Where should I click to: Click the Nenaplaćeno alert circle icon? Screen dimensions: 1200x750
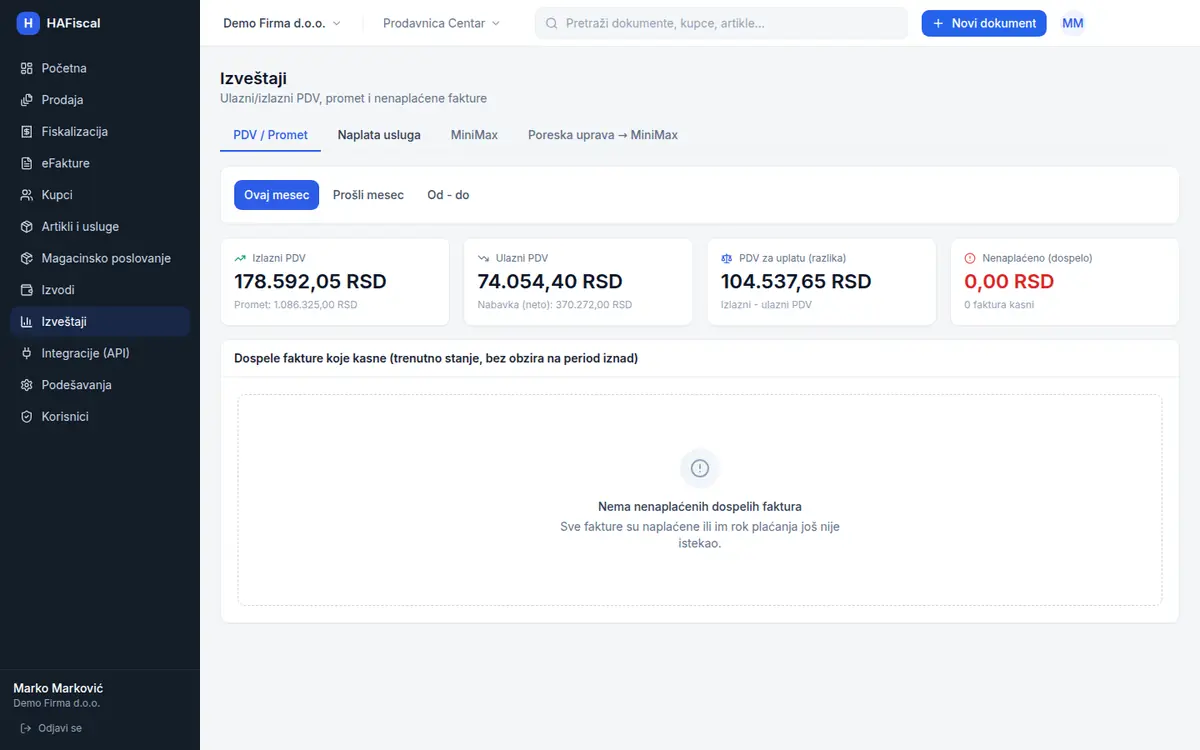[970, 258]
